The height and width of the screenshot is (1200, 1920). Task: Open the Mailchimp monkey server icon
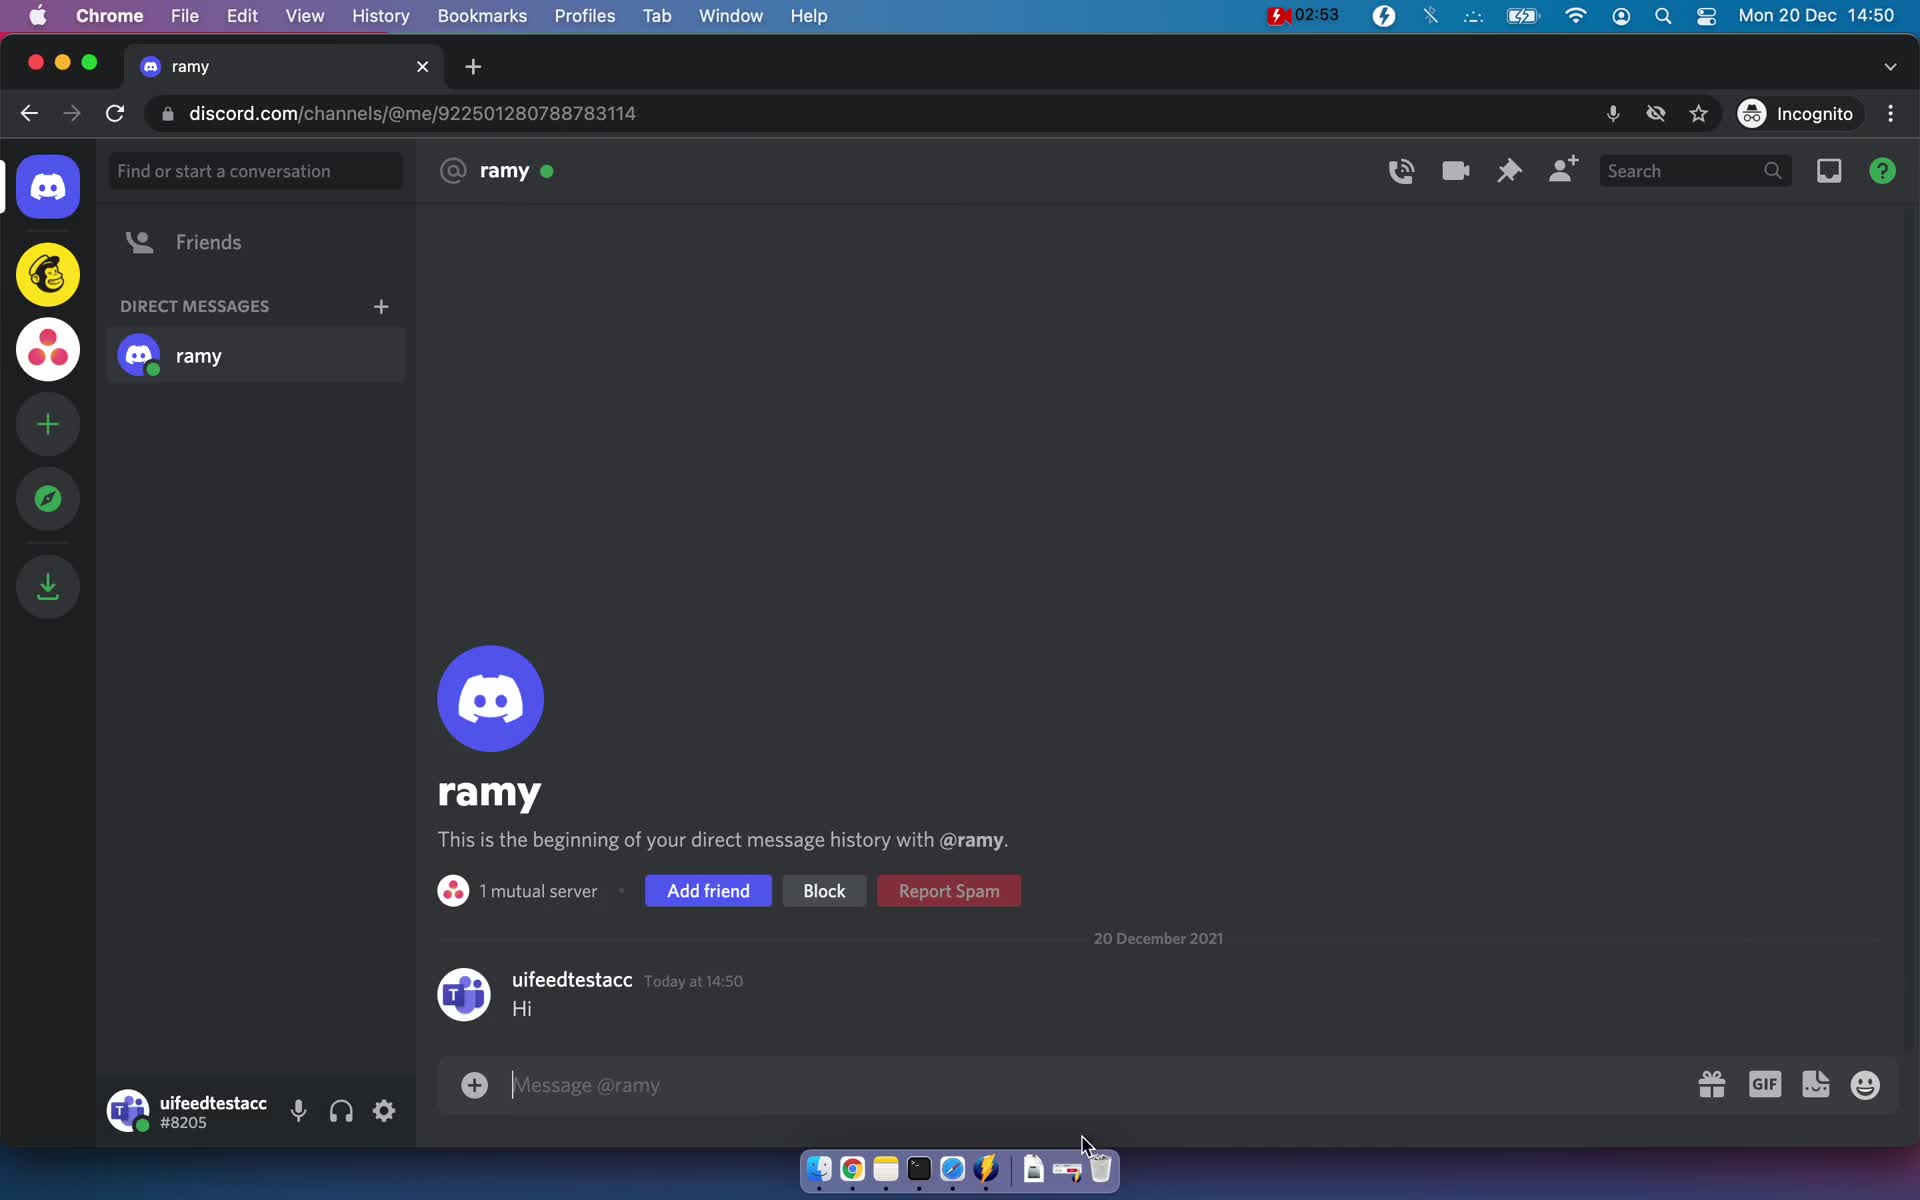tap(48, 274)
